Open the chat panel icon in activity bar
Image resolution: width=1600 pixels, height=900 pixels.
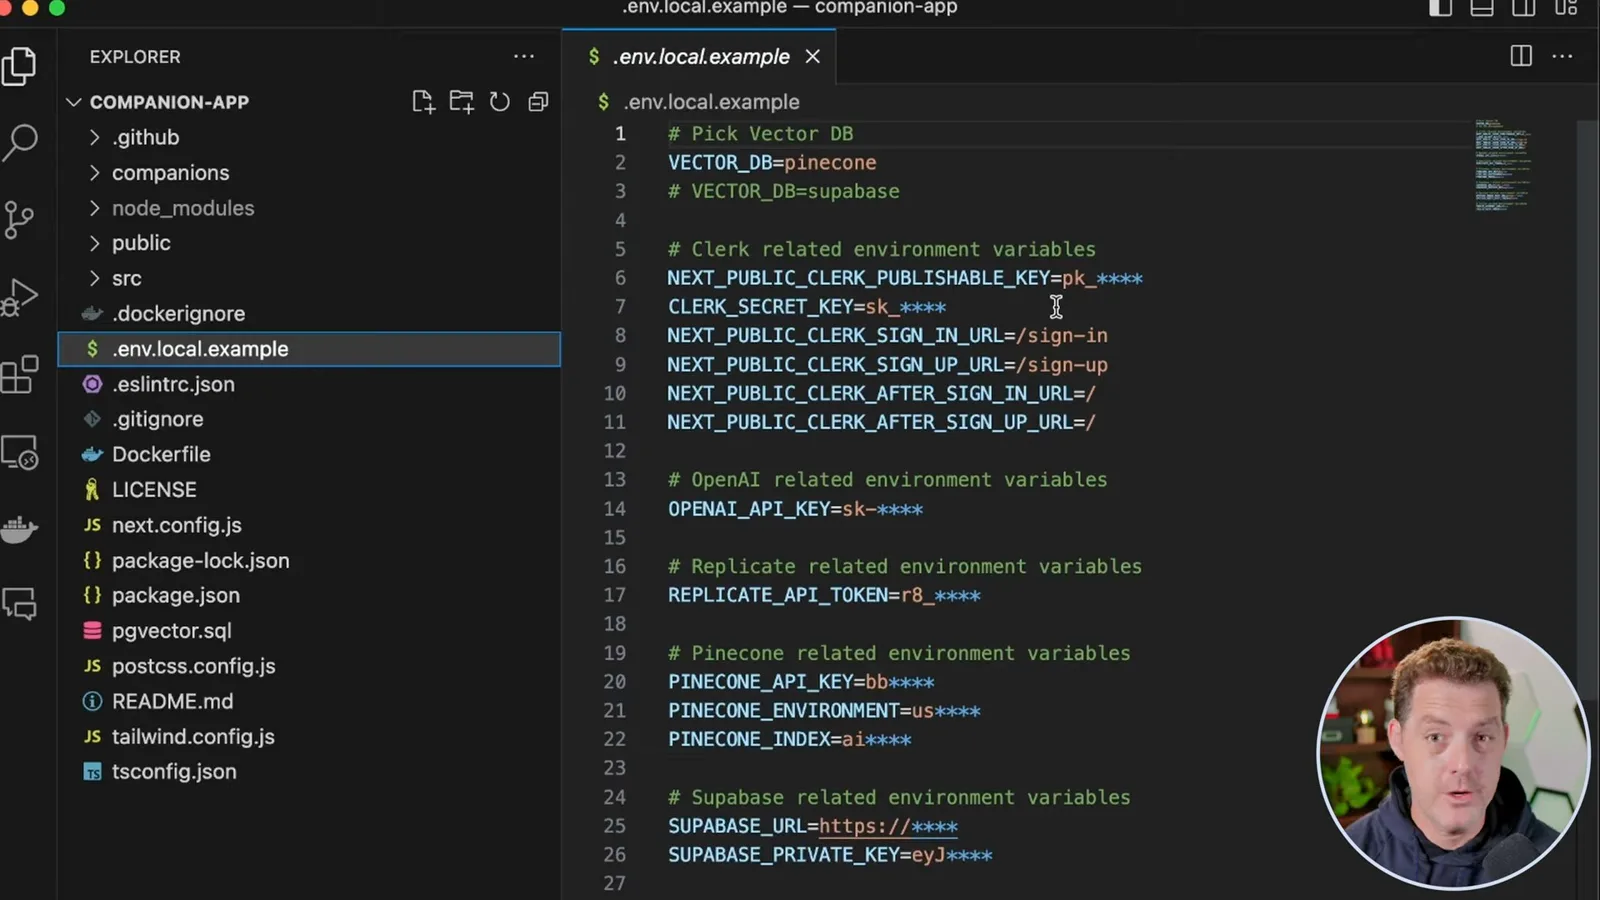(x=20, y=604)
